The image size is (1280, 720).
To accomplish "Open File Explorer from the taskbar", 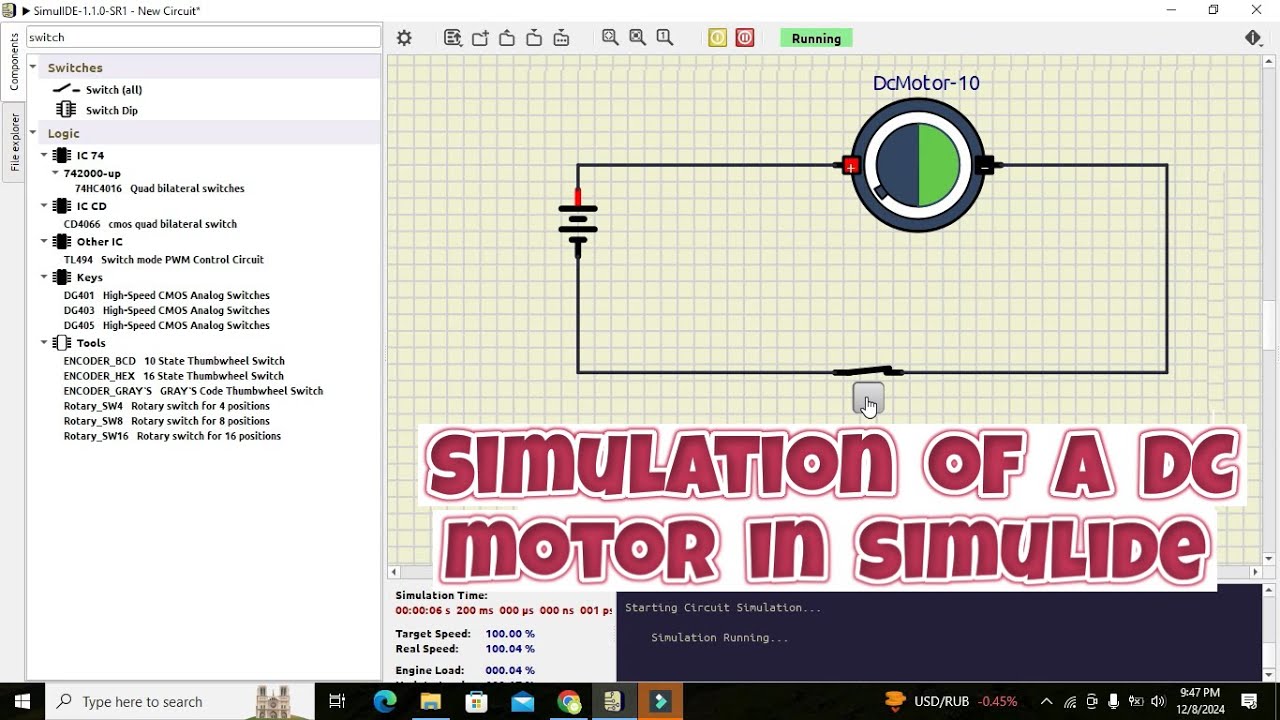I will pos(431,701).
